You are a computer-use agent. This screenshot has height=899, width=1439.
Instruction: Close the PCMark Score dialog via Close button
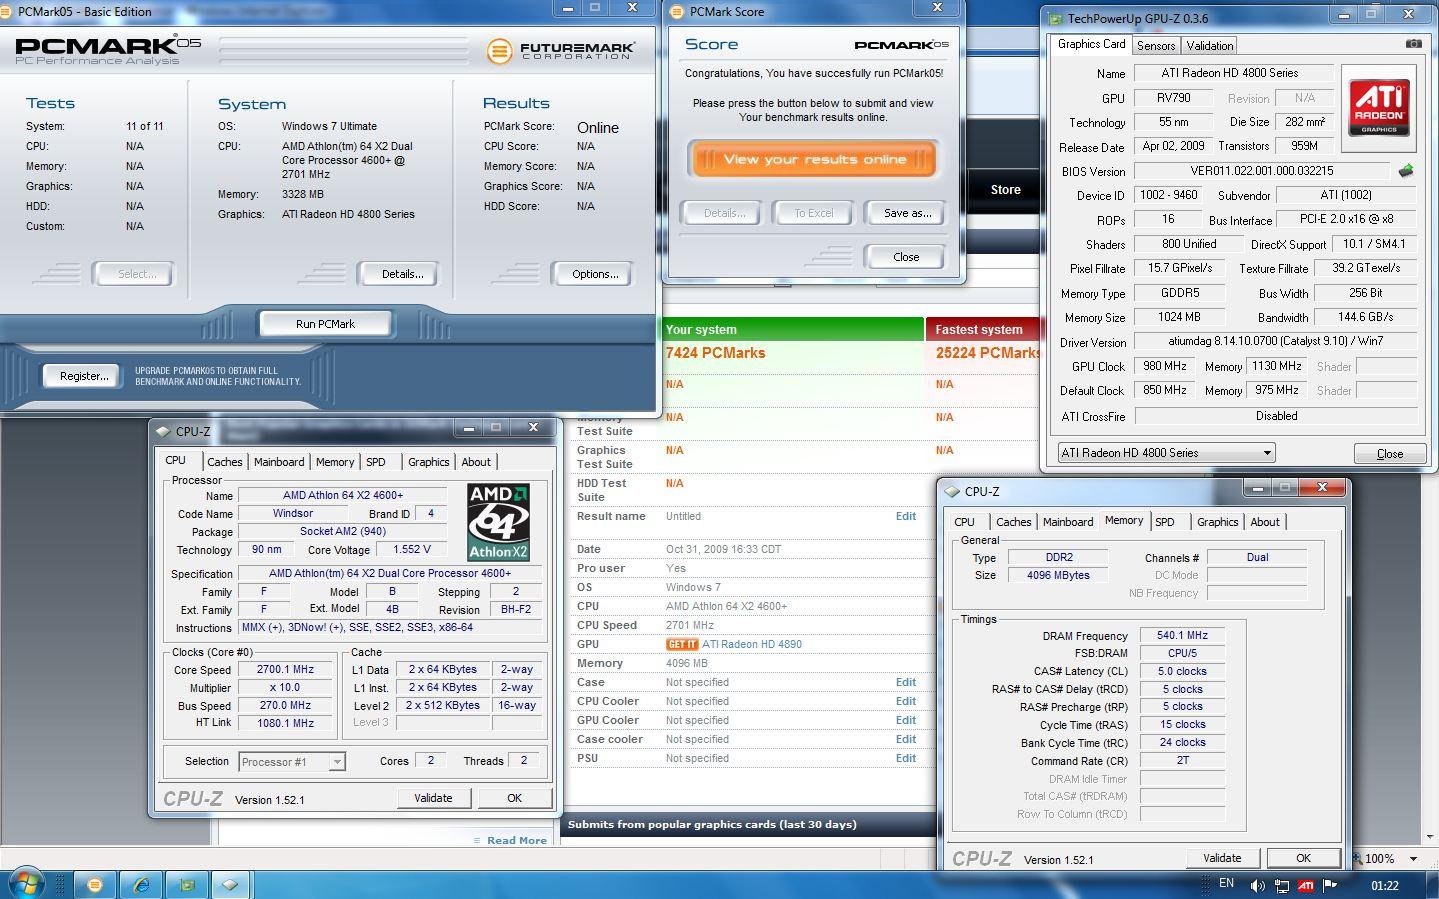click(905, 257)
